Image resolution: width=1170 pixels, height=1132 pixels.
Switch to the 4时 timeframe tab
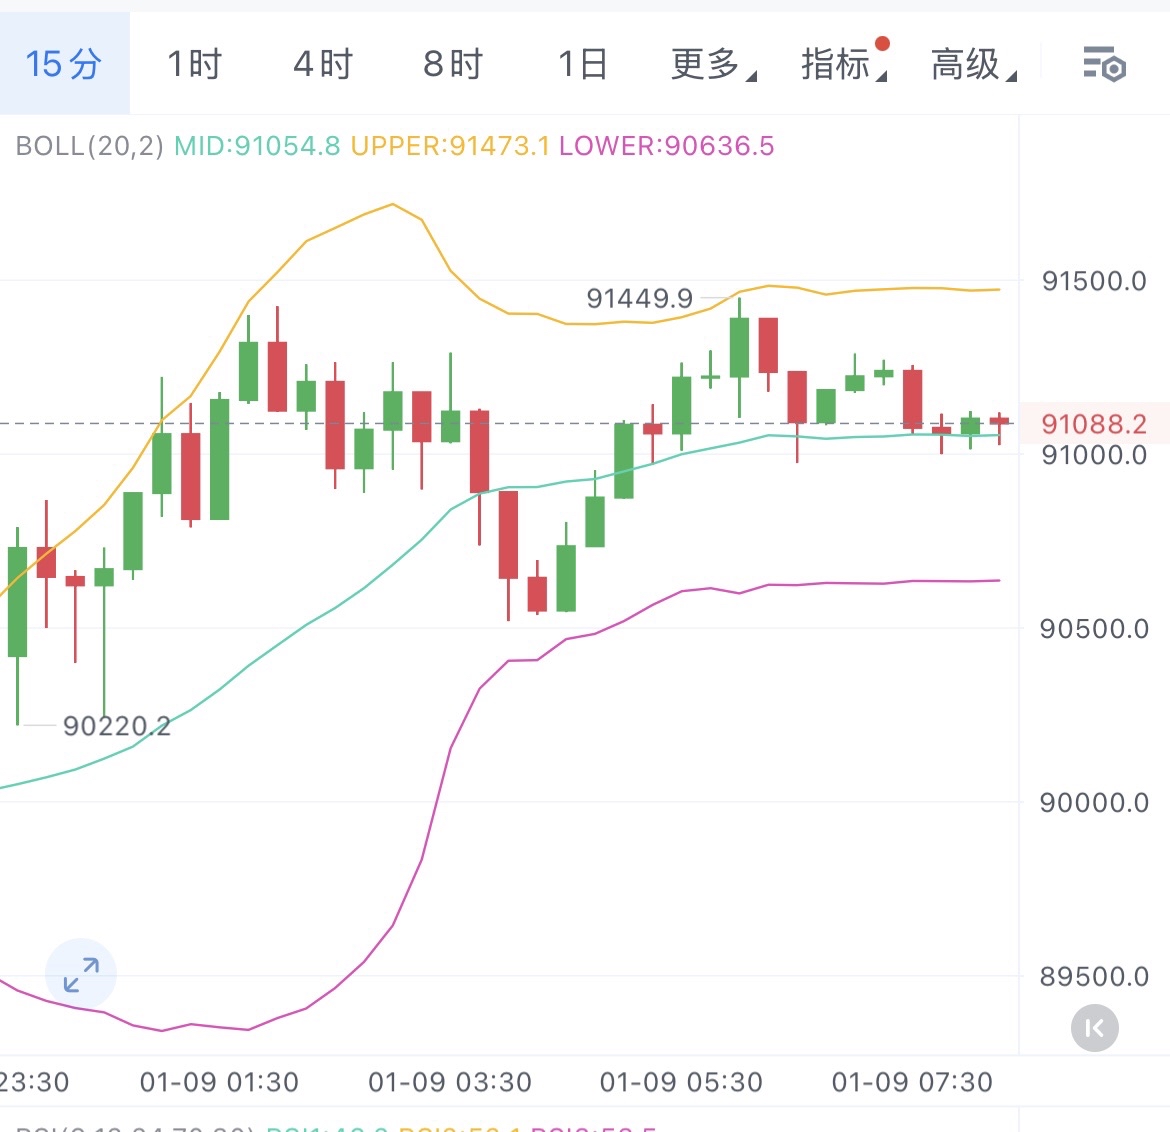323,62
